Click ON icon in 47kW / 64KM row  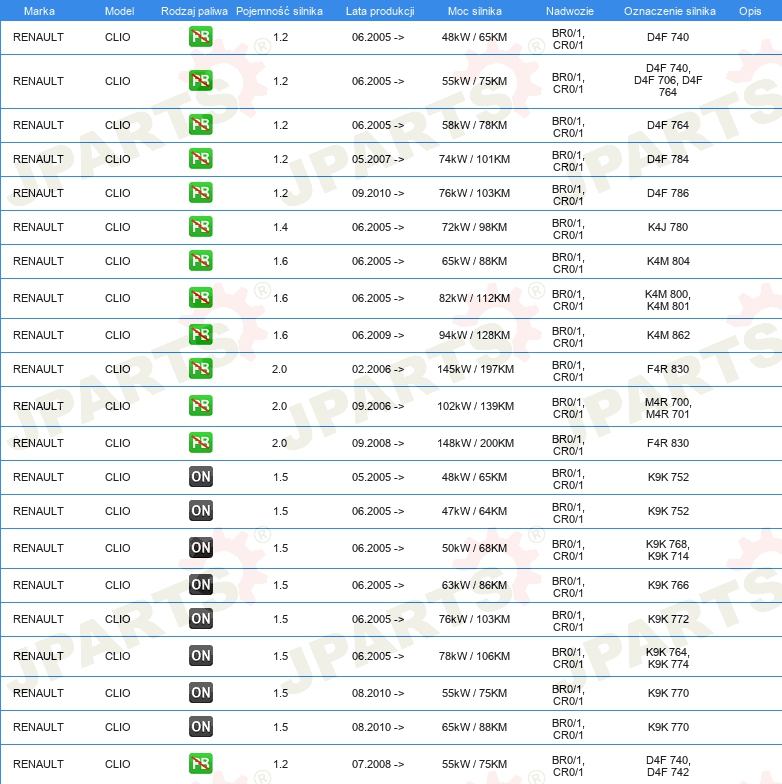(200, 511)
